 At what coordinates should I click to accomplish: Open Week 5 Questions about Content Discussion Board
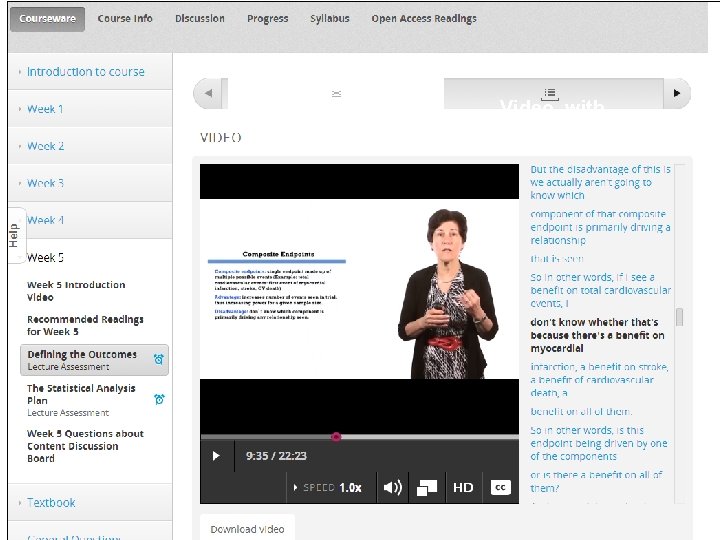coord(85,446)
